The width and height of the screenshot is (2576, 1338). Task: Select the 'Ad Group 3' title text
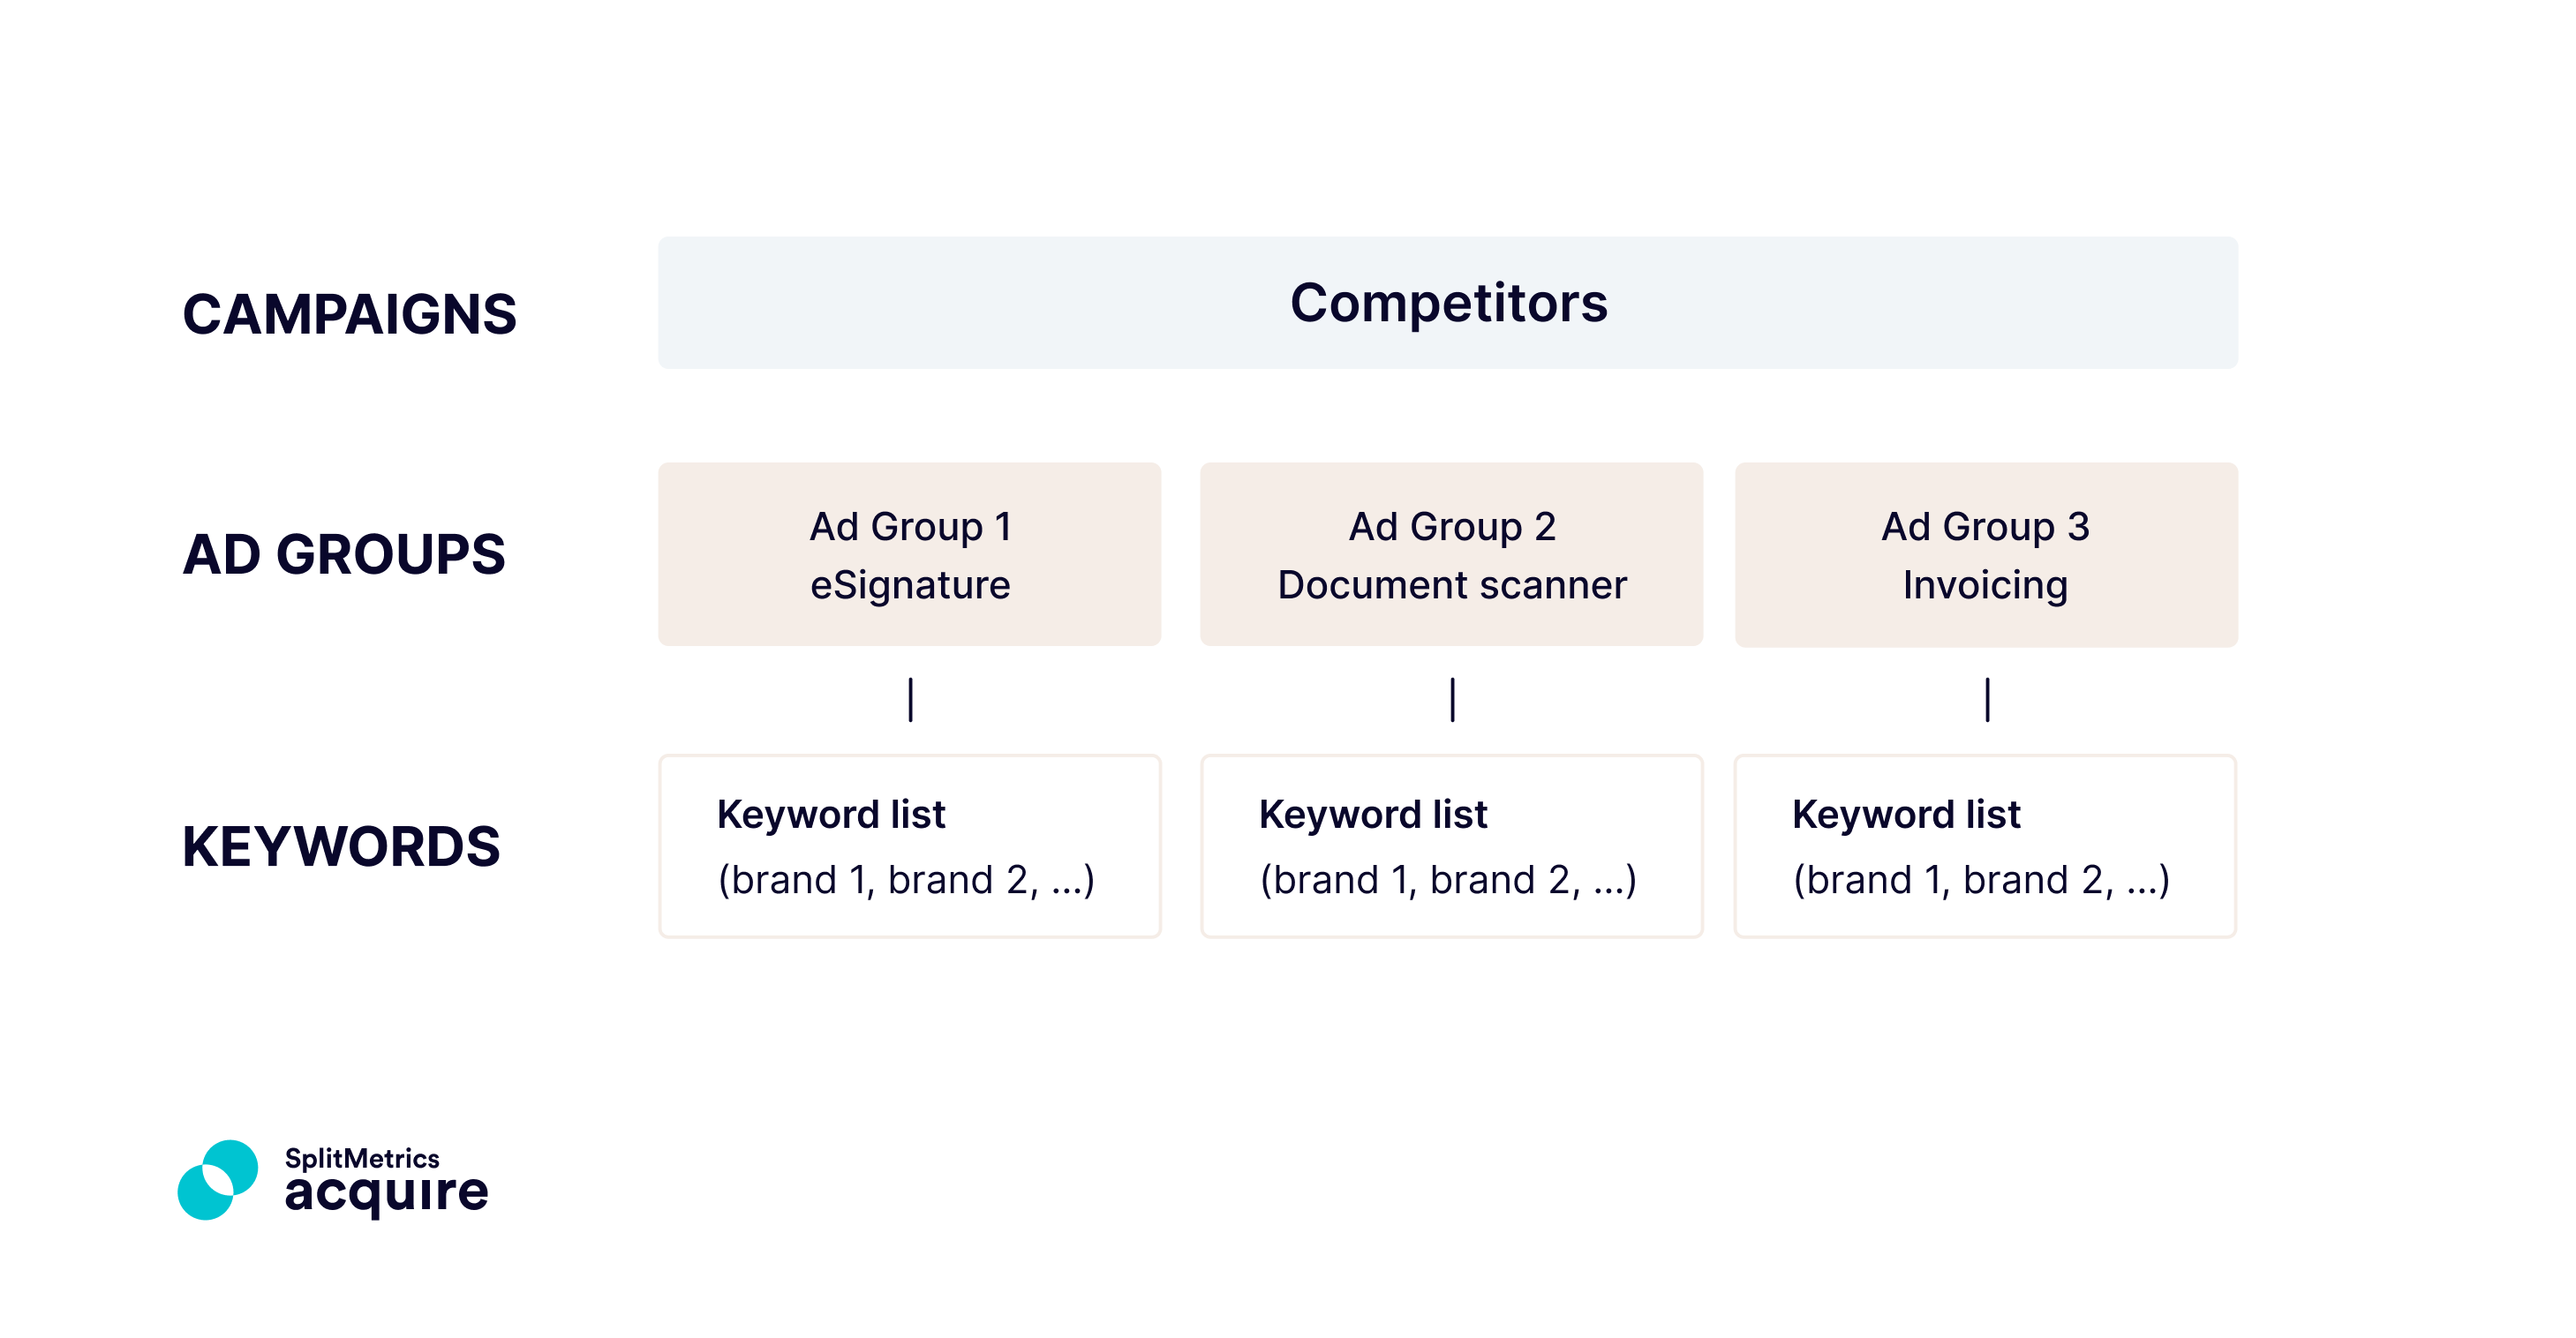(1985, 526)
